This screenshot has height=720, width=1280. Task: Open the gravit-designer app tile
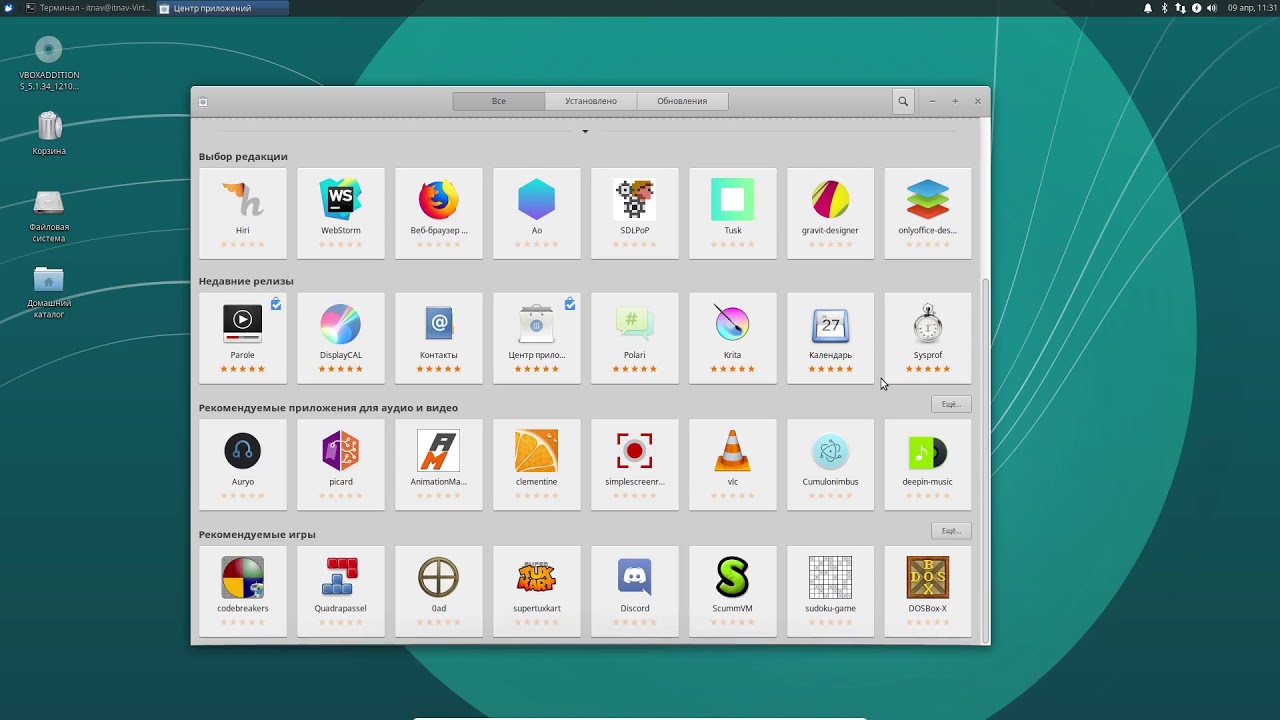point(831,213)
